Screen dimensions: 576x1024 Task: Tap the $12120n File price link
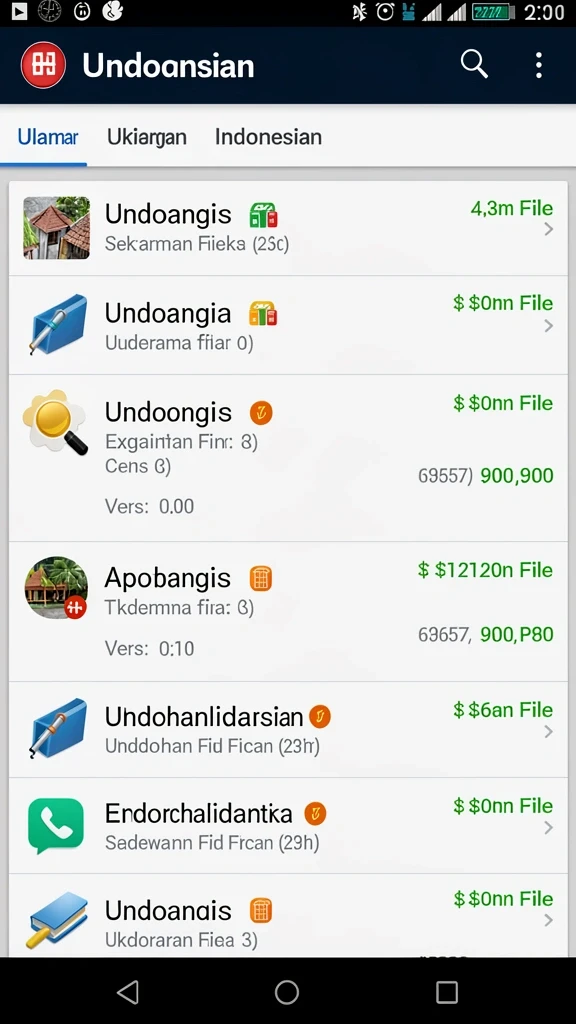pos(485,570)
